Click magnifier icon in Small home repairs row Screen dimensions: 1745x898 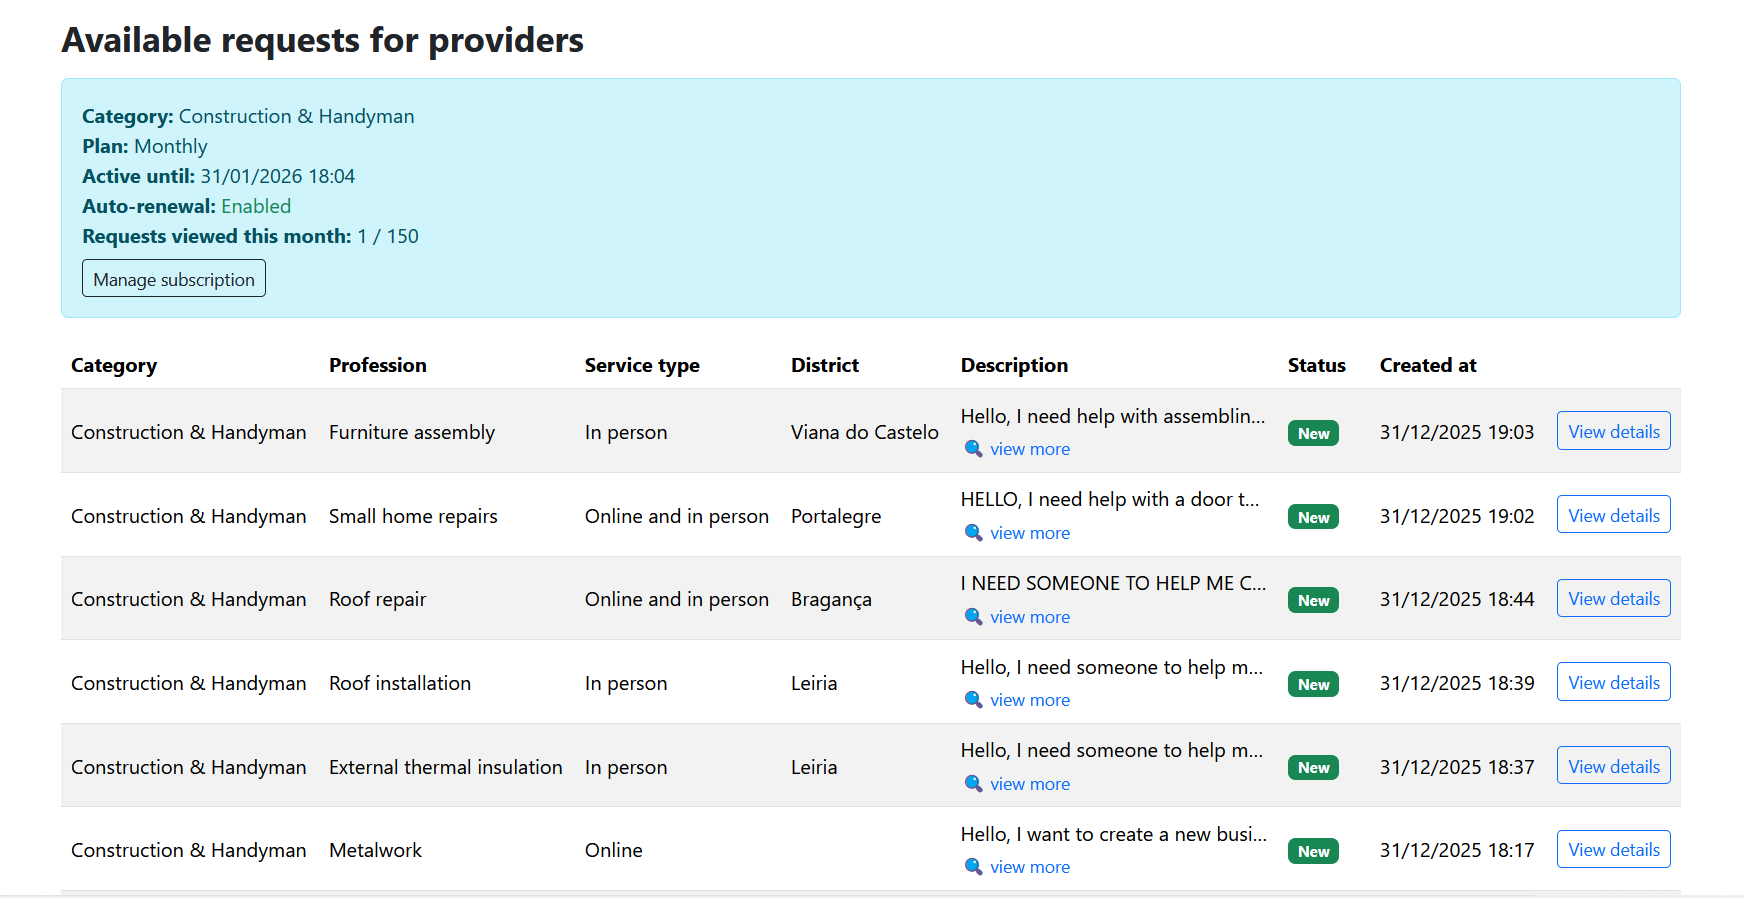point(972,533)
